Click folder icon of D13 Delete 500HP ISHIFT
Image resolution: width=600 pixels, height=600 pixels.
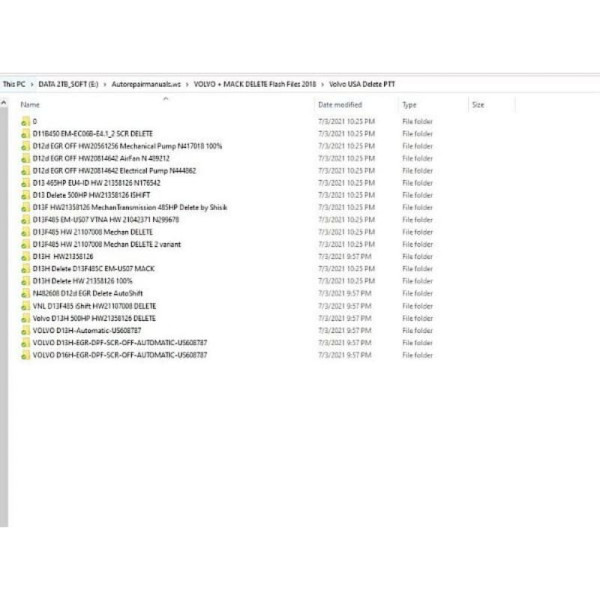click(x=25, y=194)
